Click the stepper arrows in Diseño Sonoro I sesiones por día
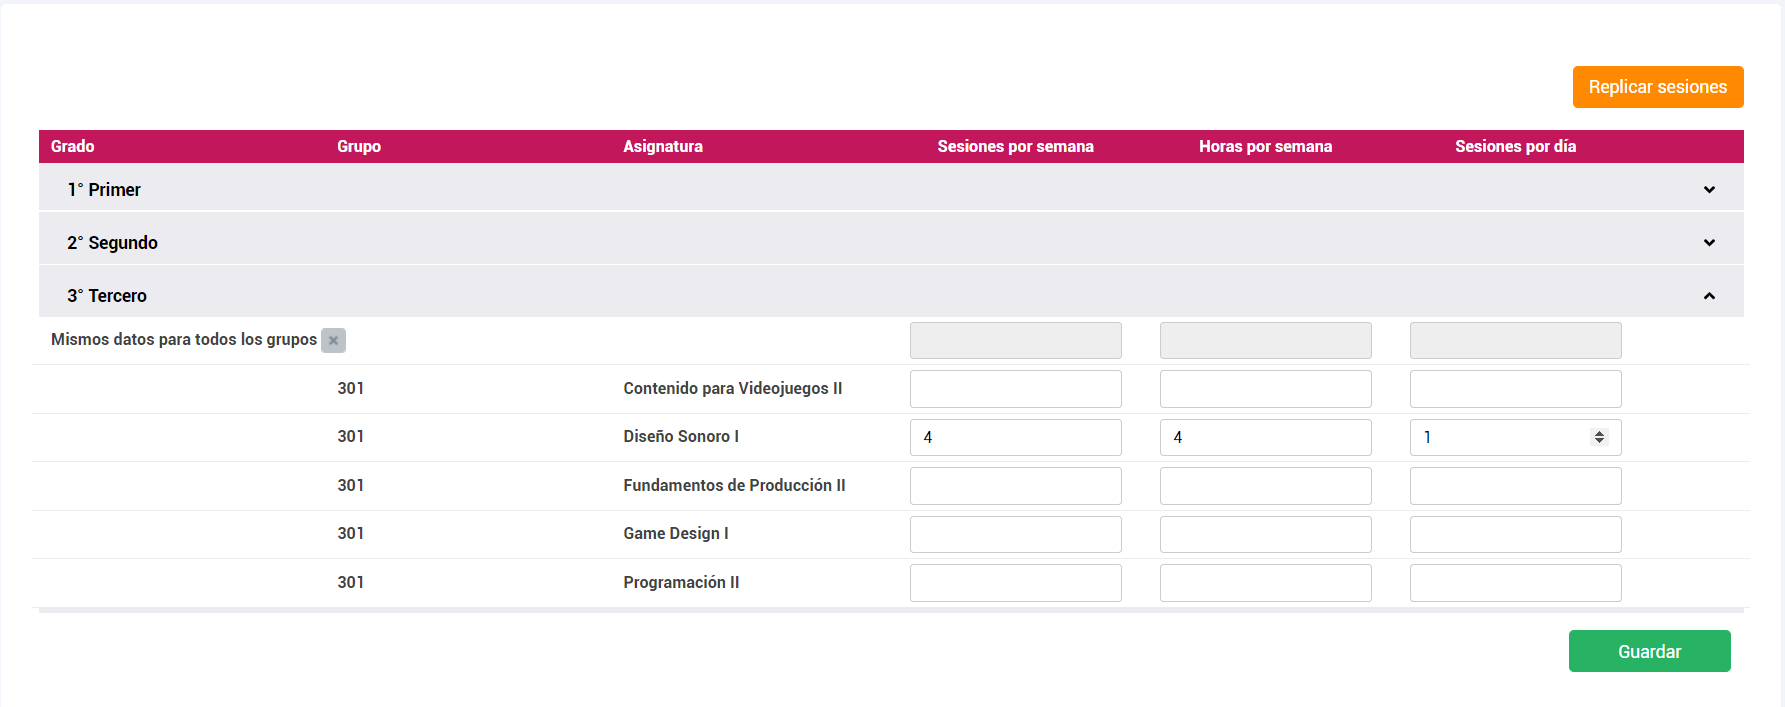 [x=1599, y=437]
